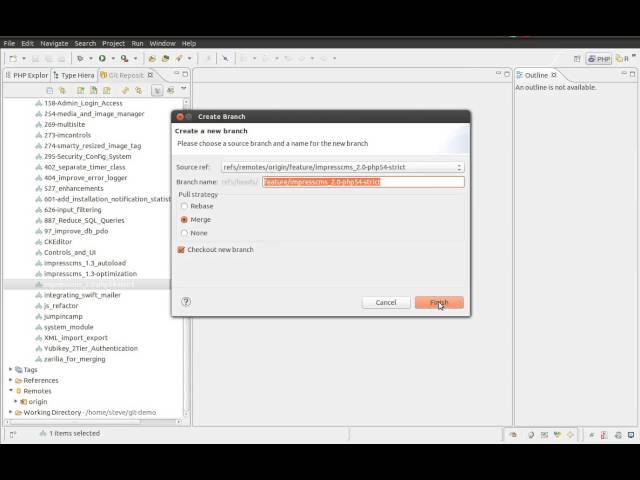The height and width of the screenshot is (480, 640).
Task: Switch to the Type Hierarchy tab
Action: pos(74,76)
